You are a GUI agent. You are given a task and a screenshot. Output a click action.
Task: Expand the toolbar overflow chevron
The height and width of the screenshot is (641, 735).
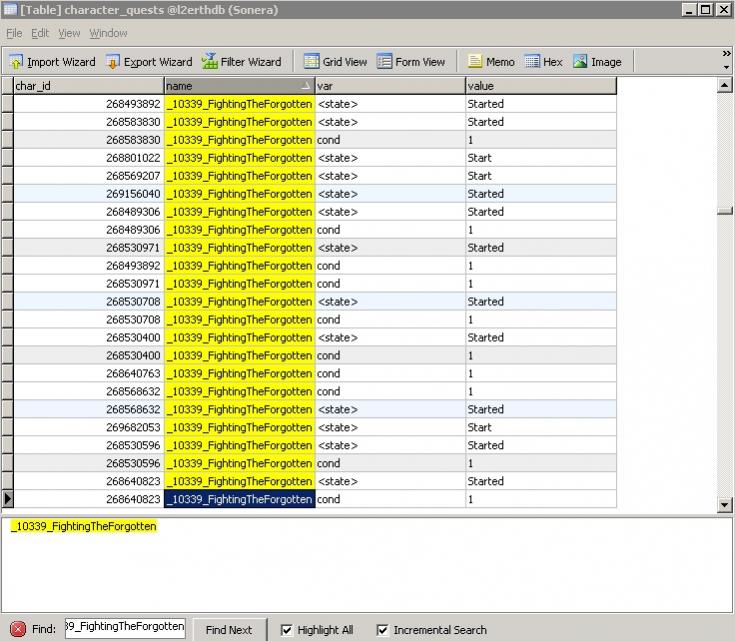[x=726, y=54]
